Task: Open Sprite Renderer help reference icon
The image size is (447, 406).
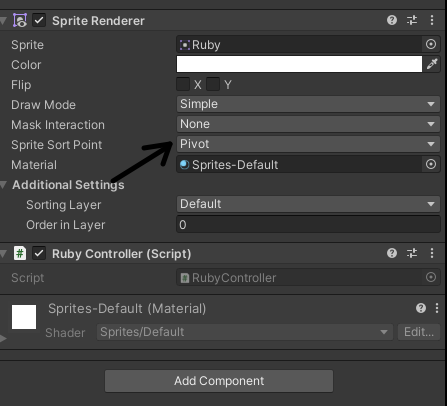Action: (x=392, y=20)
